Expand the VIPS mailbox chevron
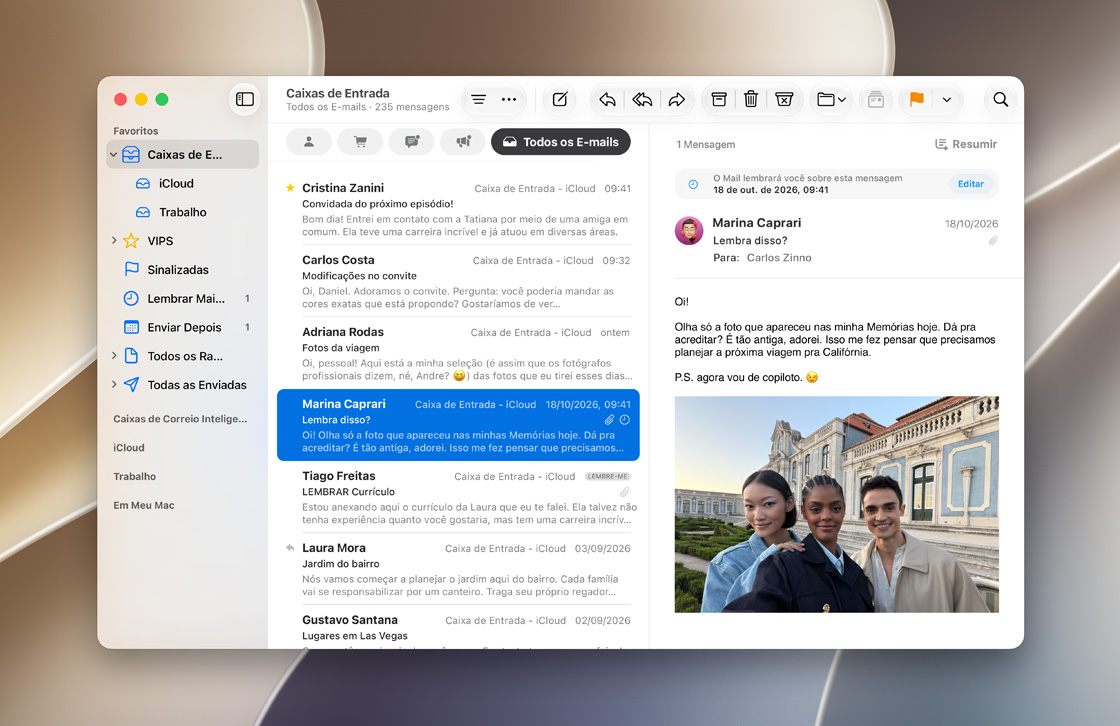 114,241
